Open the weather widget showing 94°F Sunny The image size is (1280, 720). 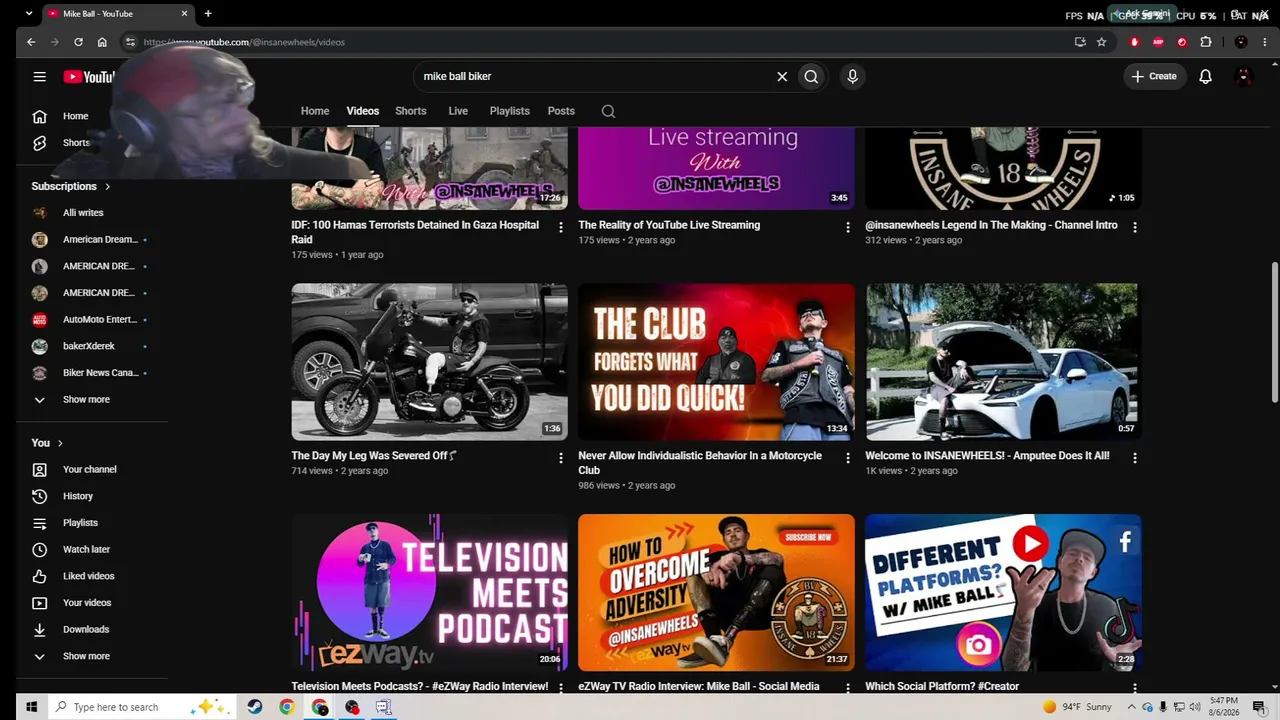tap(1076, 707)
